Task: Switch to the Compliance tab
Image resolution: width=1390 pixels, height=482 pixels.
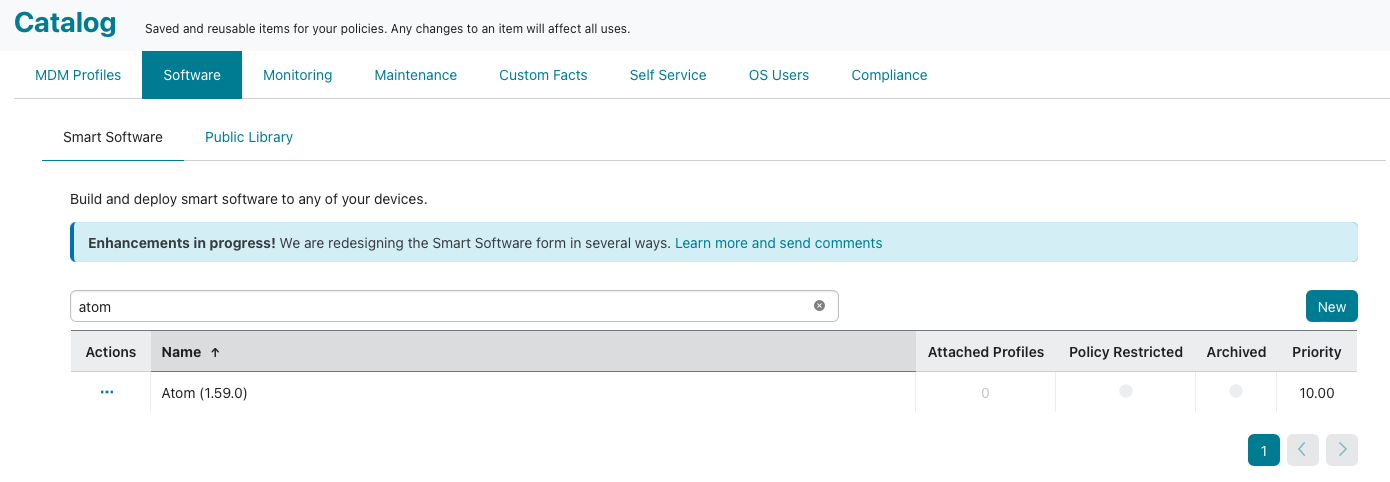Action: tap(889, 75)
